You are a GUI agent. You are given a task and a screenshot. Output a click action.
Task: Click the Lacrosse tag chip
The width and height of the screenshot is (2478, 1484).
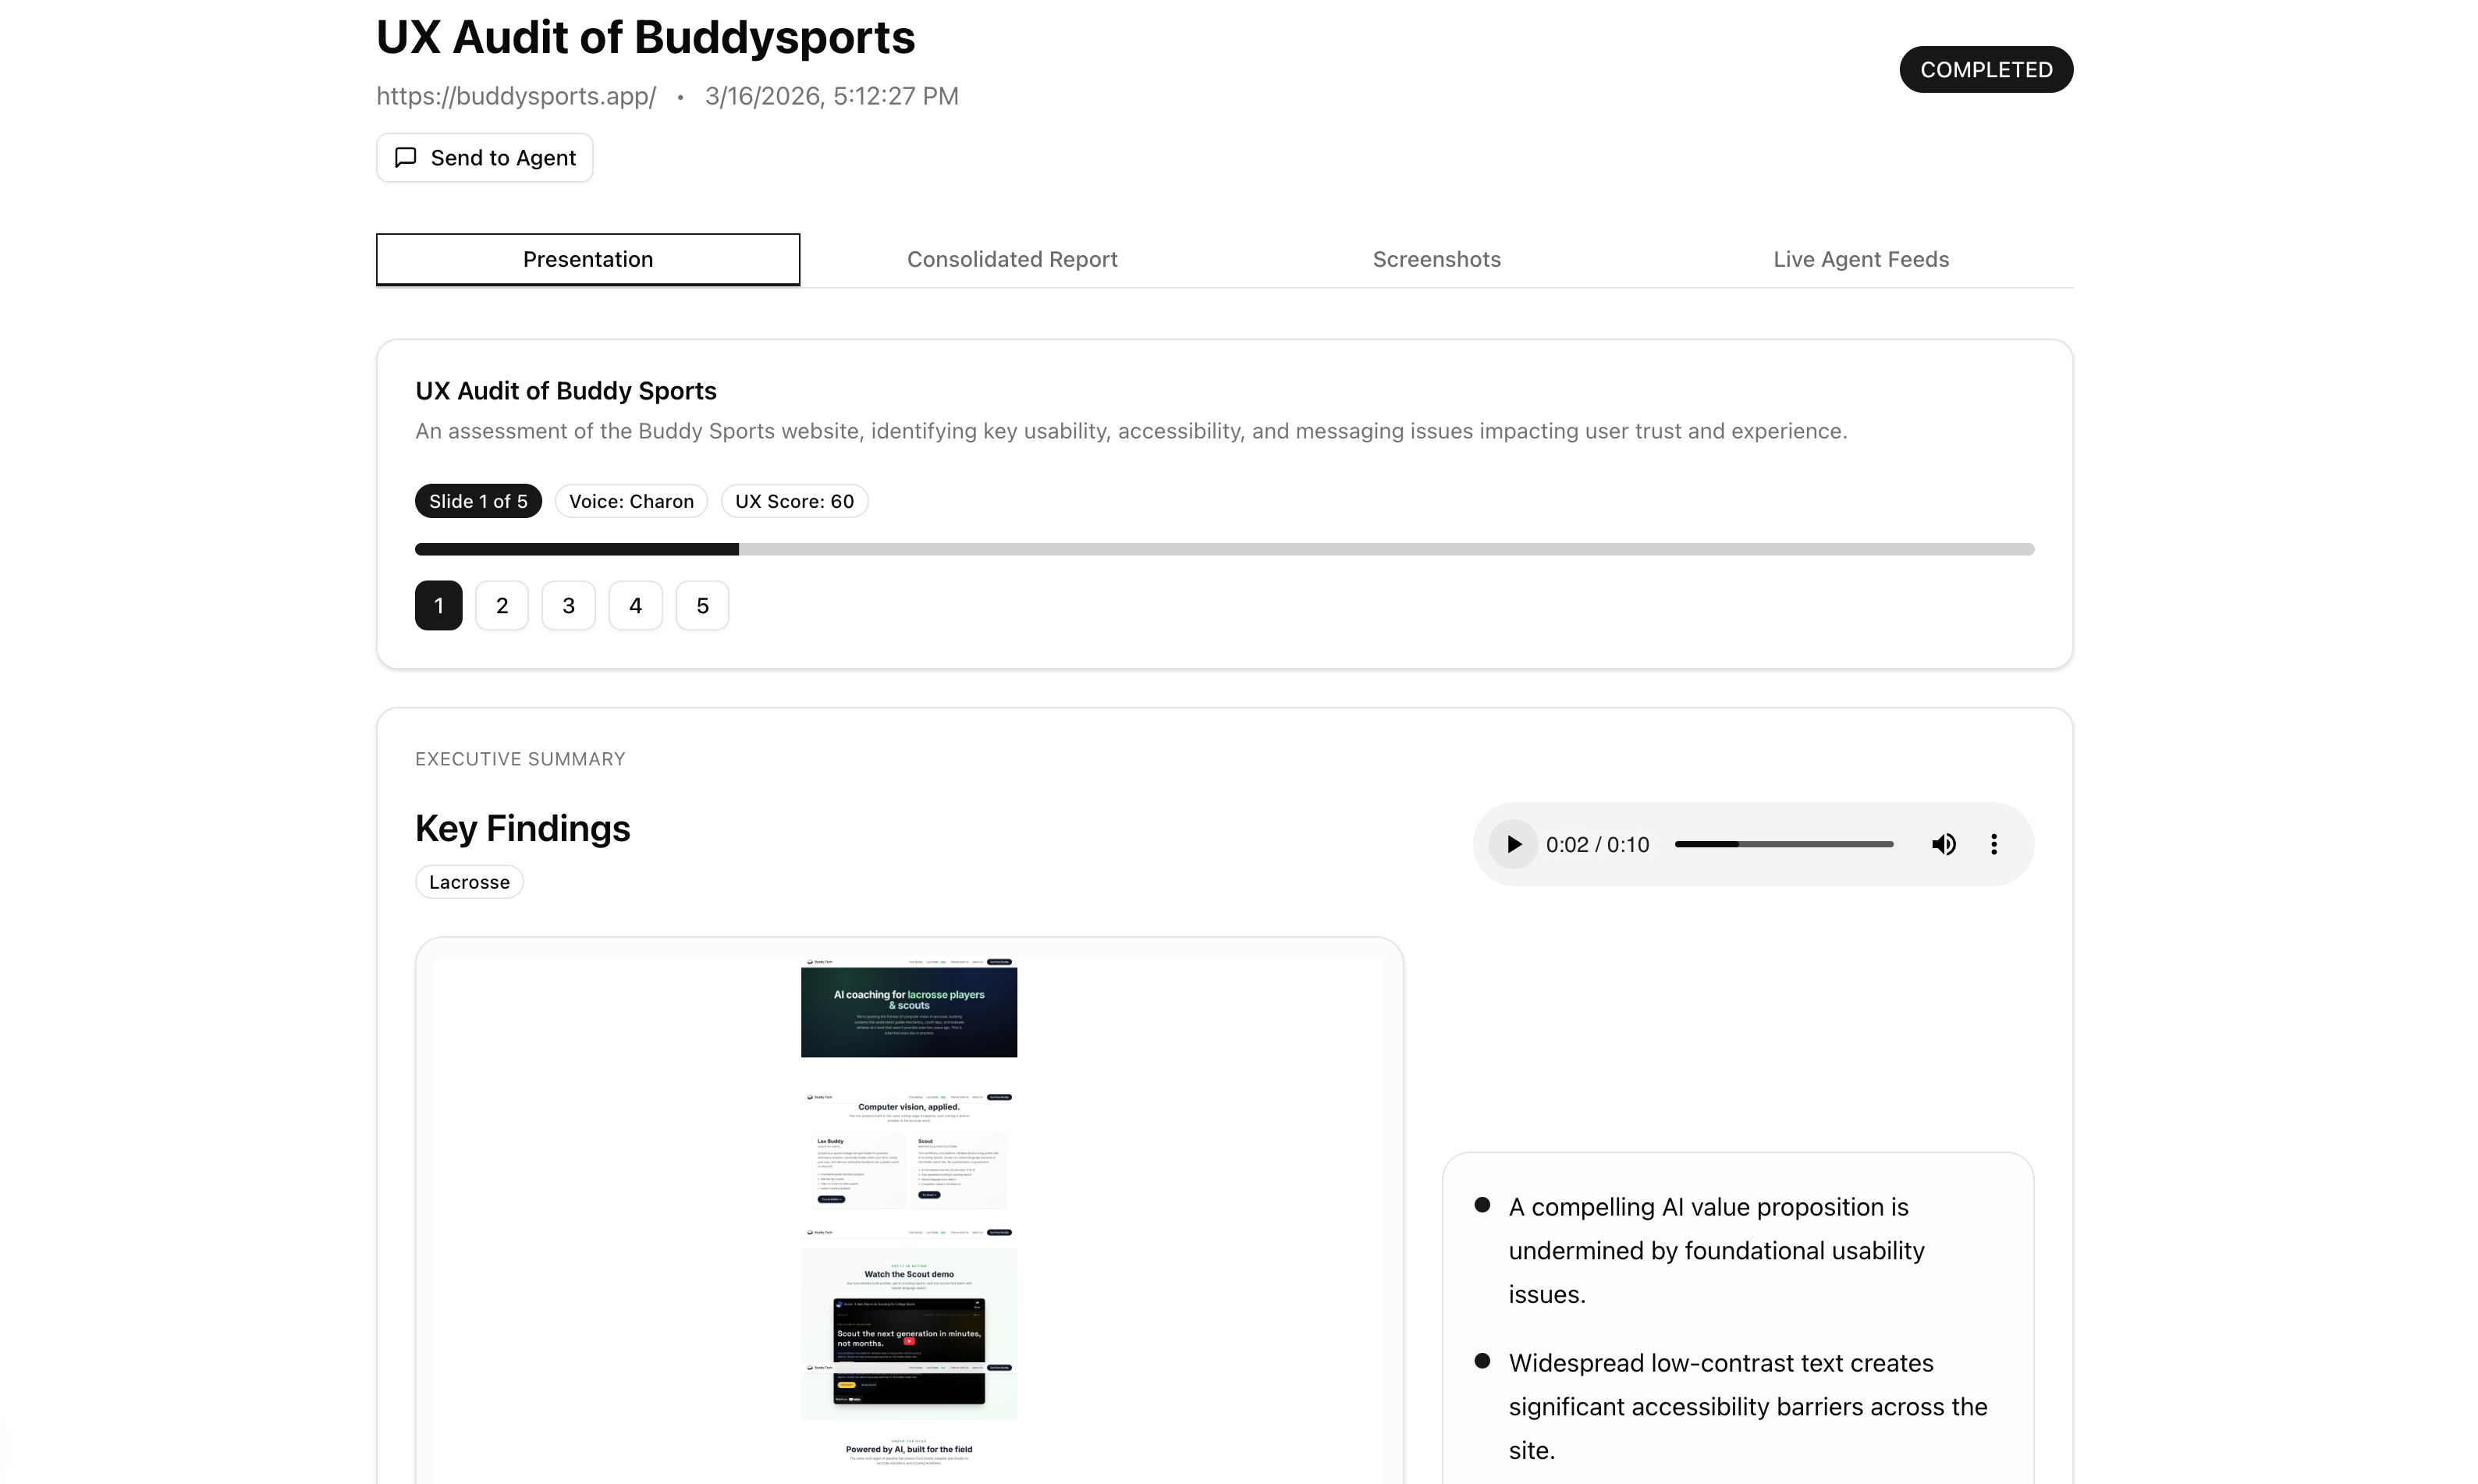point(469,882)
